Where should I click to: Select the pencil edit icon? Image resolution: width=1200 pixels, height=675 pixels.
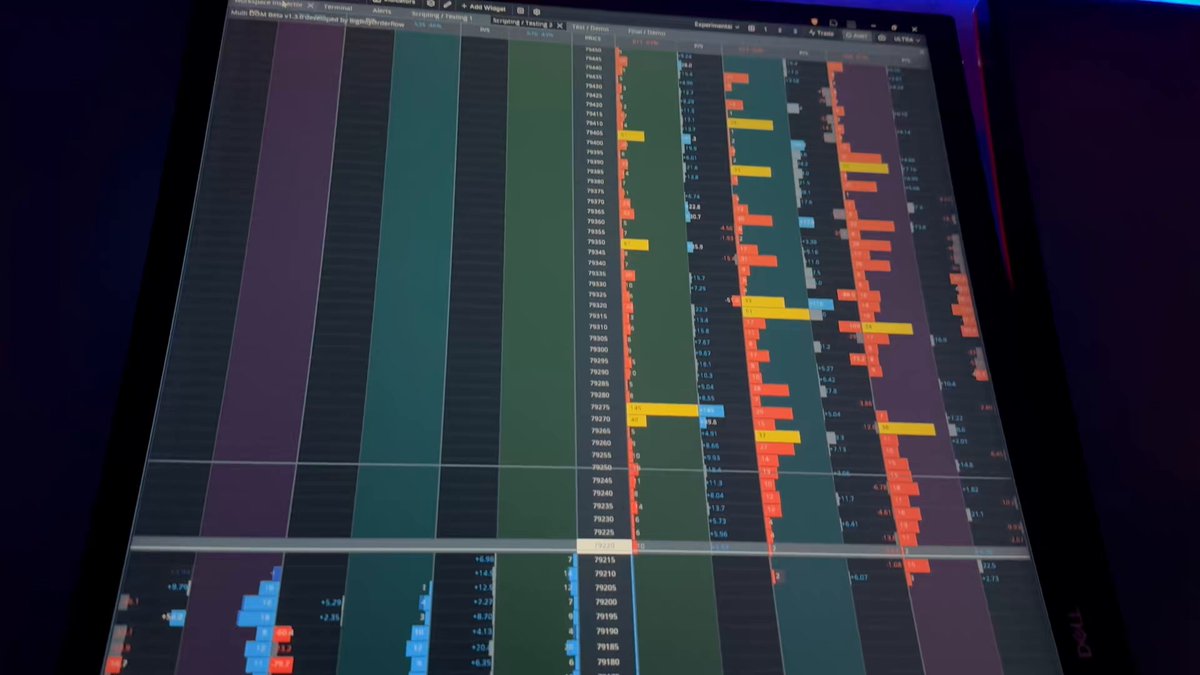click(x=447, y=4)
